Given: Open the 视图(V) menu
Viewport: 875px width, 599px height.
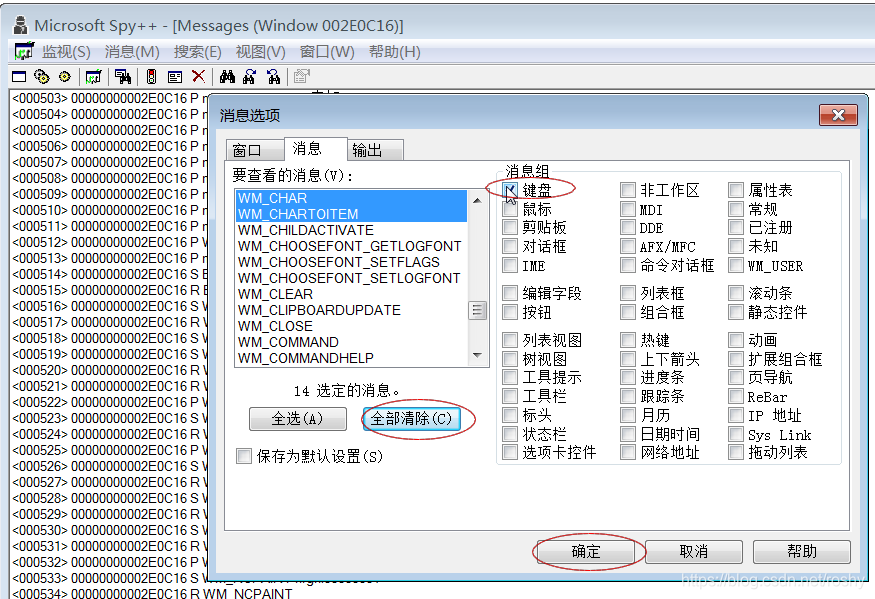Looking at the screenshot, I should [261, 52].
